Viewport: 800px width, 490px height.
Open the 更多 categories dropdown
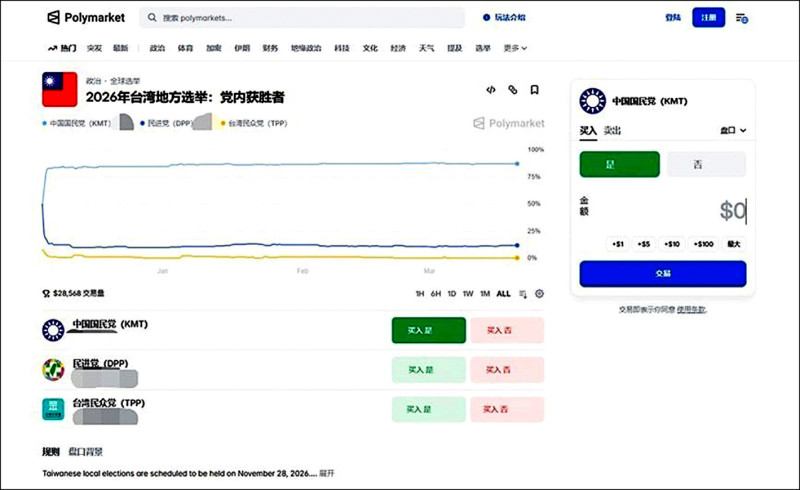(515, 47)
